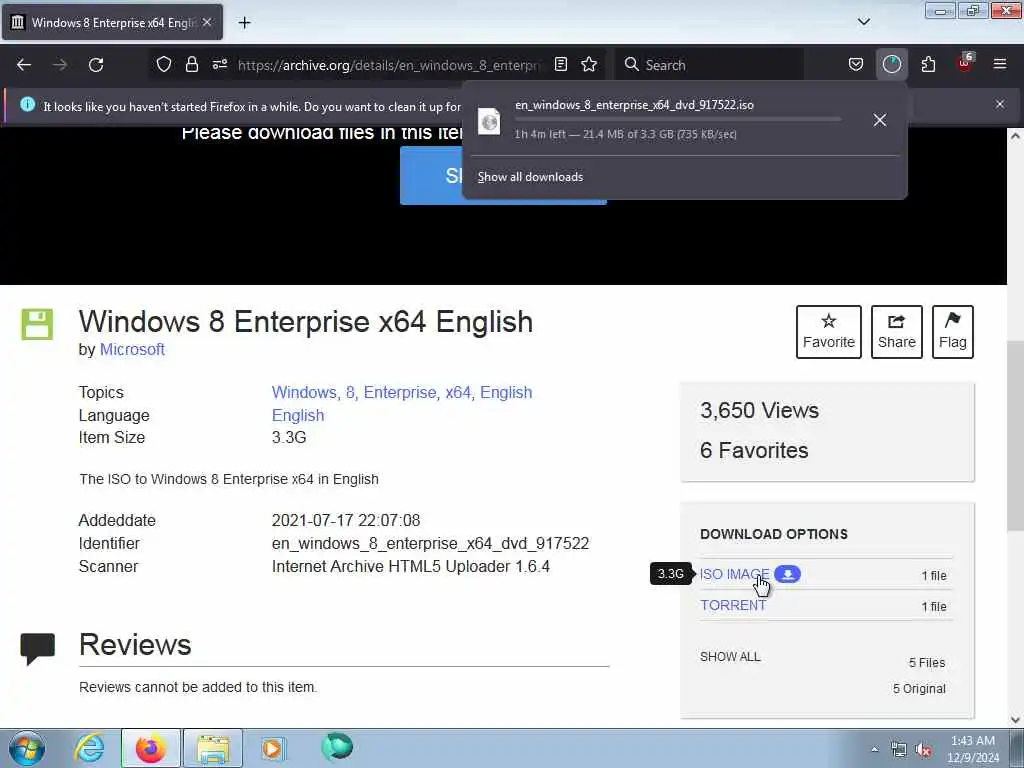Viewport: 1024px width, 768px height.
Task: Switch to the Windows 8 Enterprise x64 tab
Action: pos(112,22)
